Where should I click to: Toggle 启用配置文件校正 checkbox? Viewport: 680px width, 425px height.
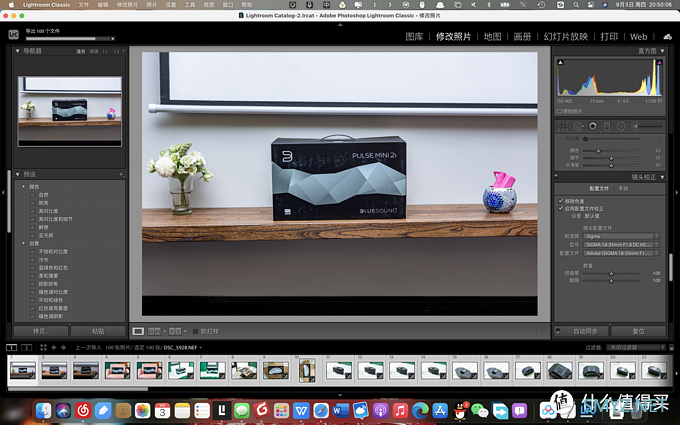561,209
